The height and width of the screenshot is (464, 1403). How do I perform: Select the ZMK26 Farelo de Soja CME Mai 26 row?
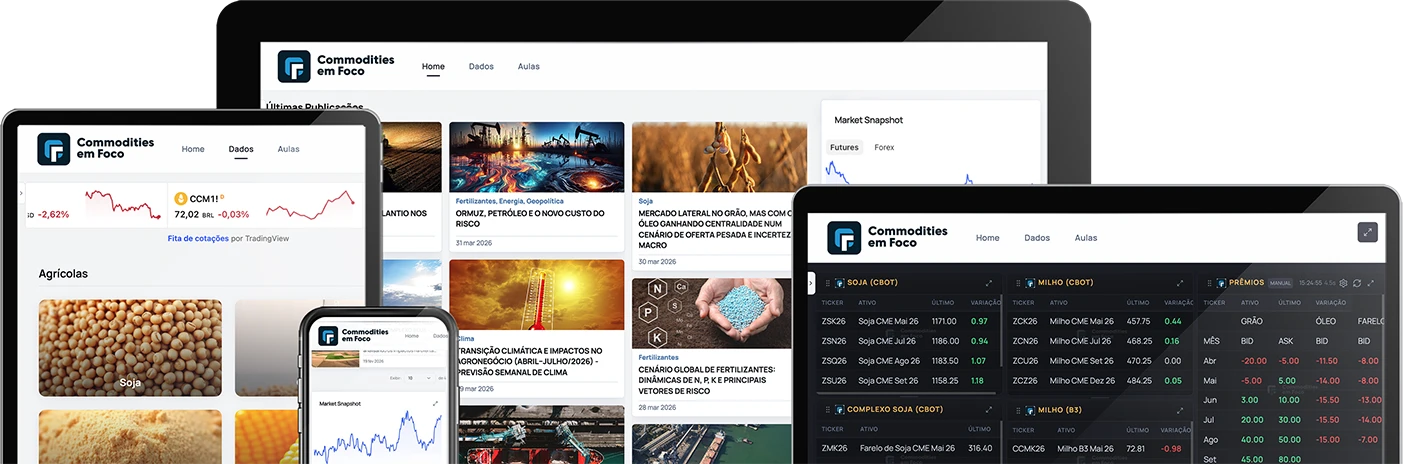tap(907, 448)
